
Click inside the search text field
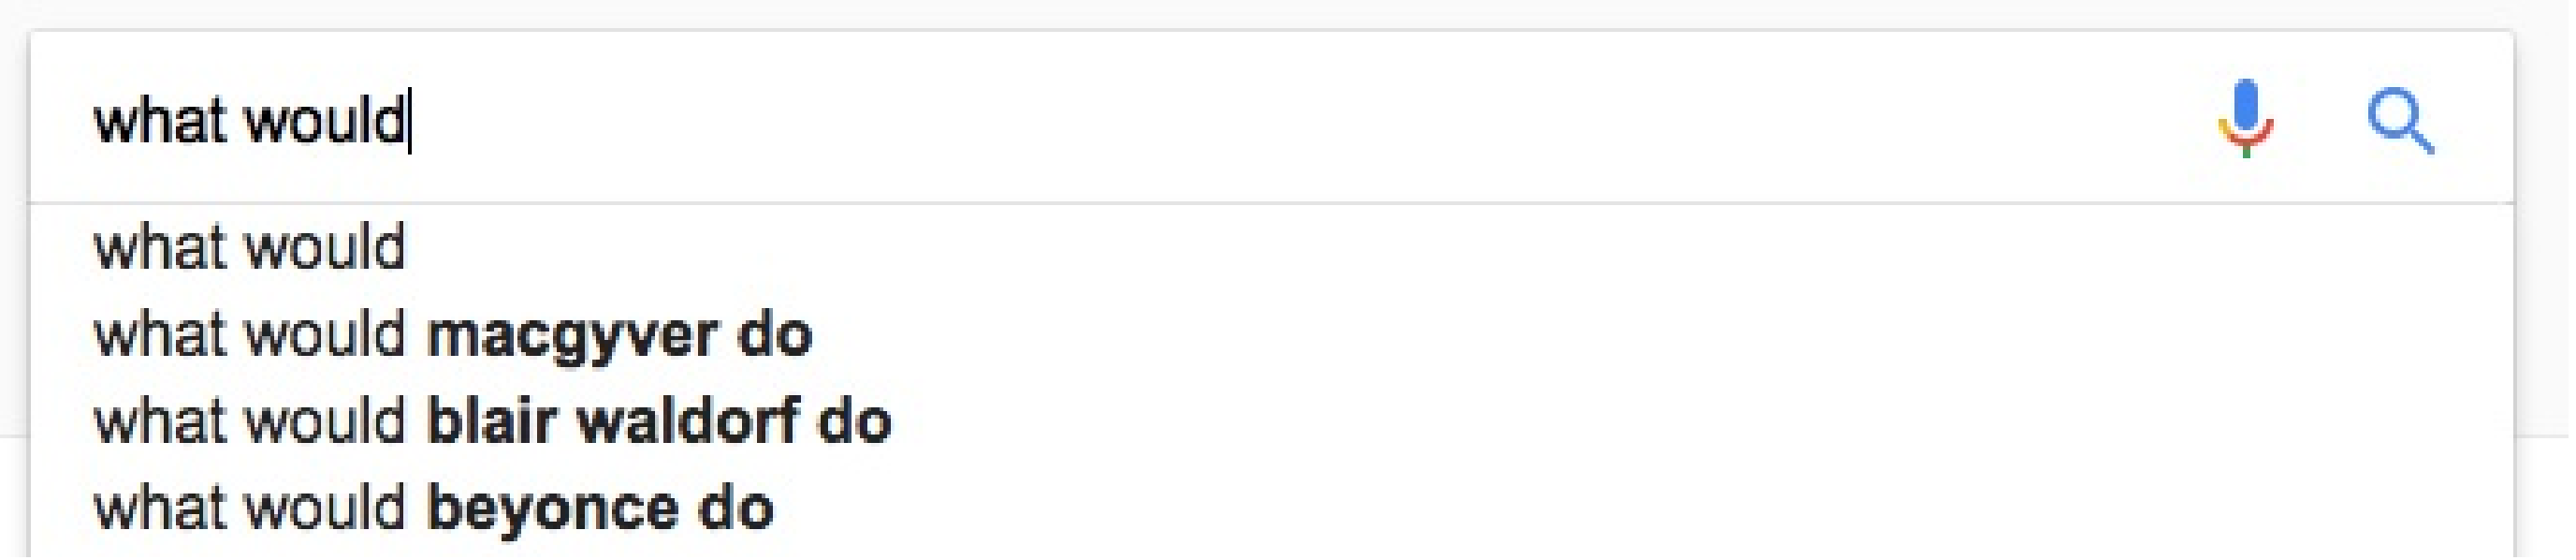[1200, 120]
